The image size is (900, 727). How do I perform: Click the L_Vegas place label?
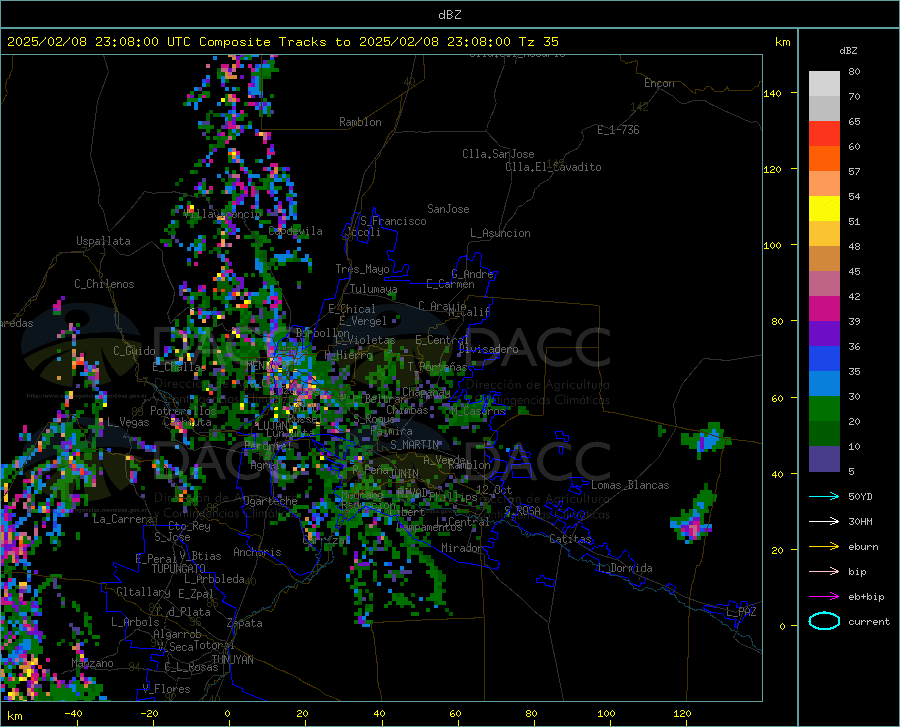pyautogui.click(x=128, y=422)
